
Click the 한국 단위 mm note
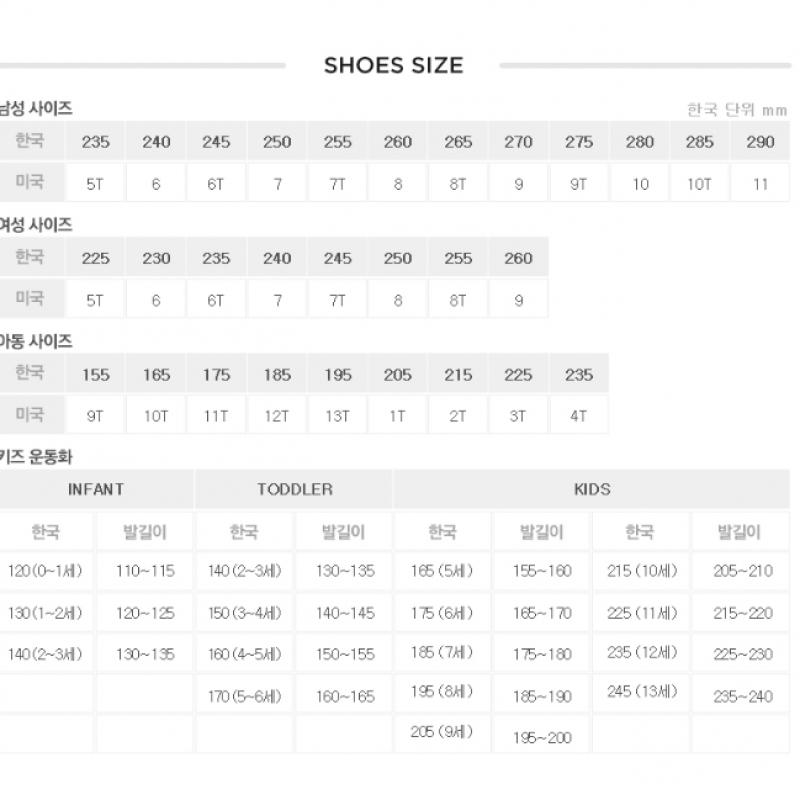pyautogui.click(x=737, y=109)
